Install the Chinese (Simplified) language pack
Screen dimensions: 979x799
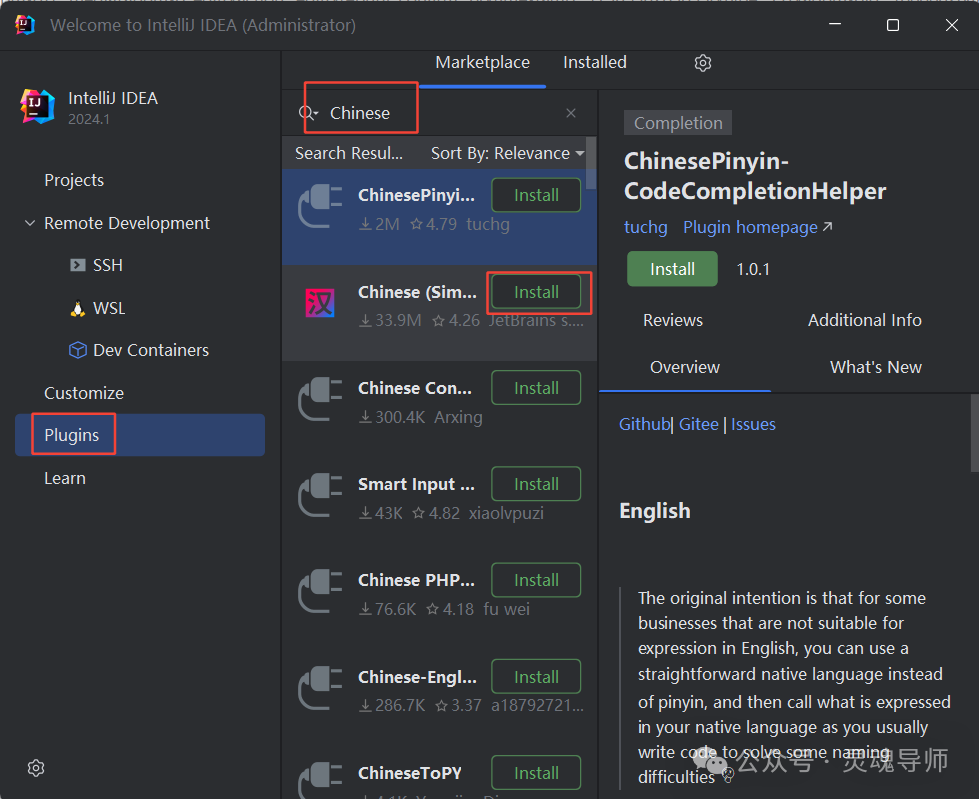coord(536,292)
